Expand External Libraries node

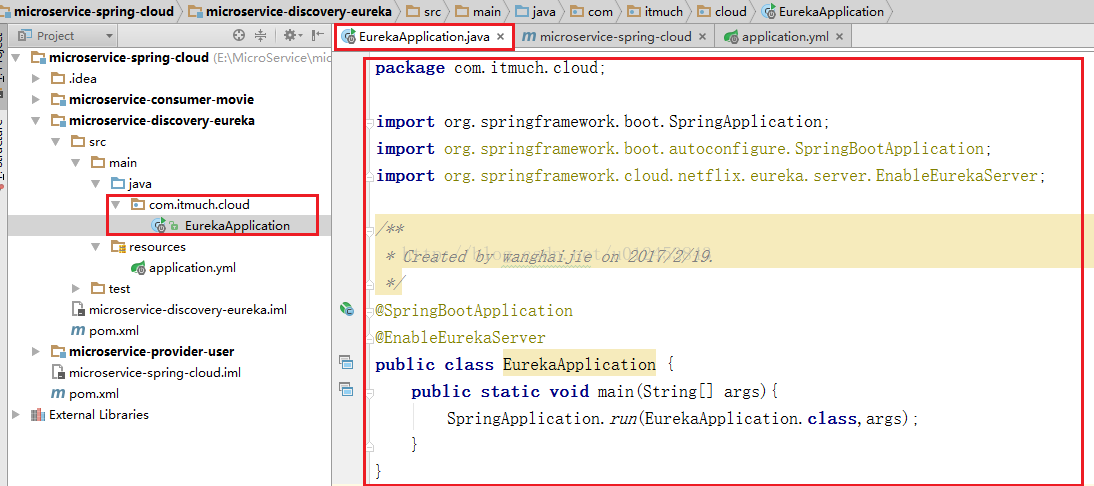15,414
